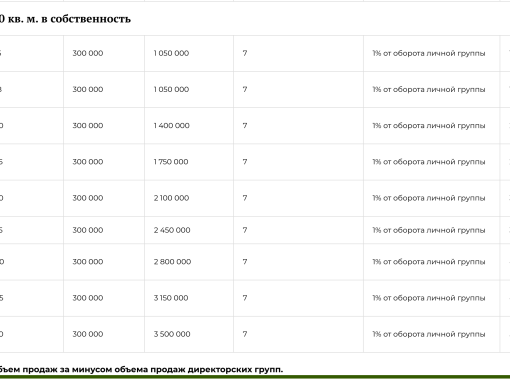This screenshot has width=510, height=382.
Task: Click the 2 100 000 value
Action: [171, 198]
